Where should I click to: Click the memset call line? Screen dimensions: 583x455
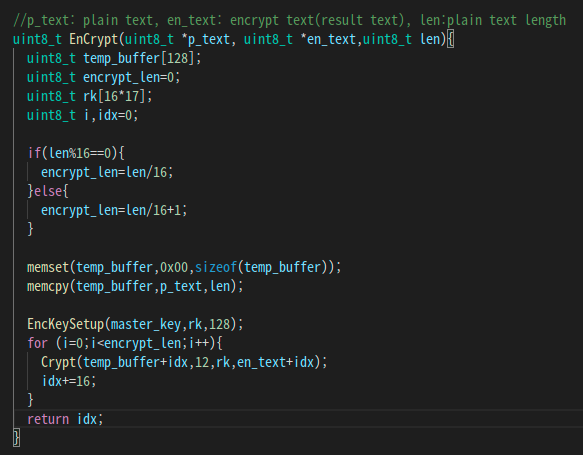coord(184,267)
